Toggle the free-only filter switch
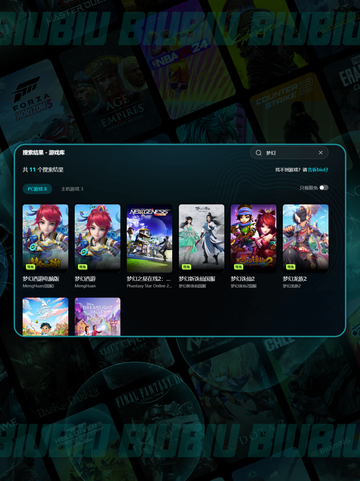 324,188
